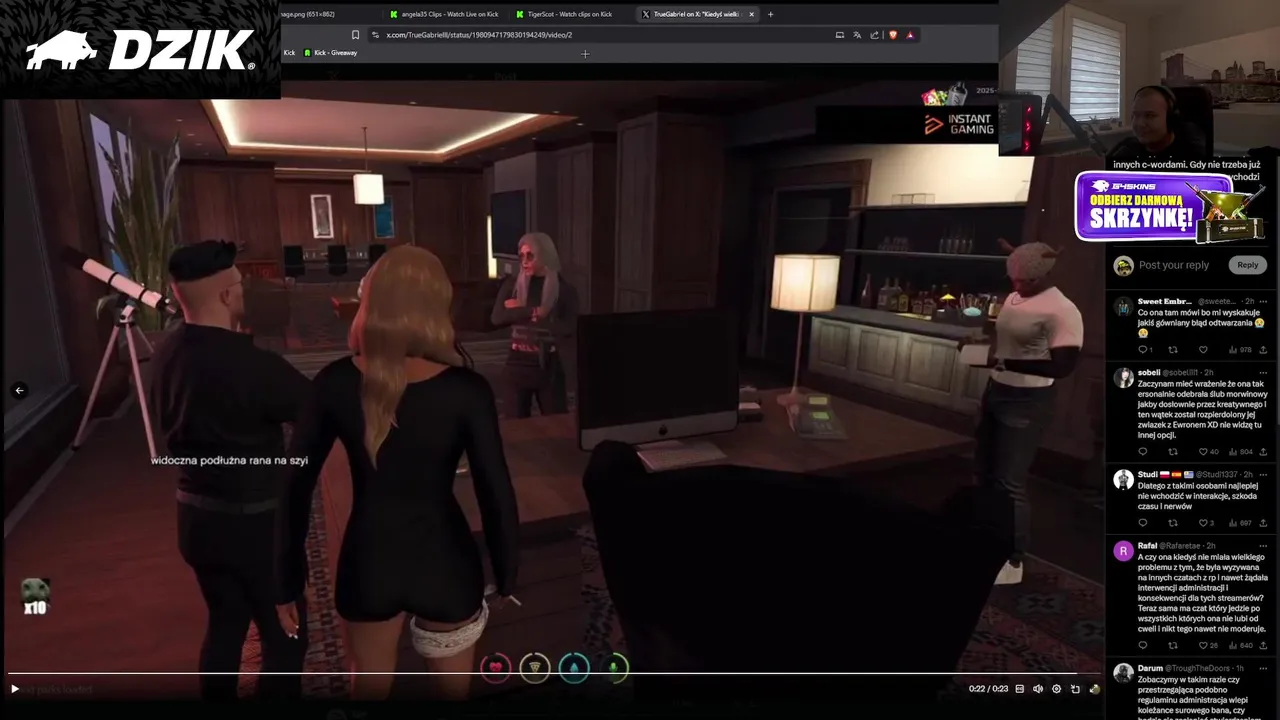The image size is (1280, 720).
Task: Share Sweet Embr... comment
Action: click(1263, 350)
